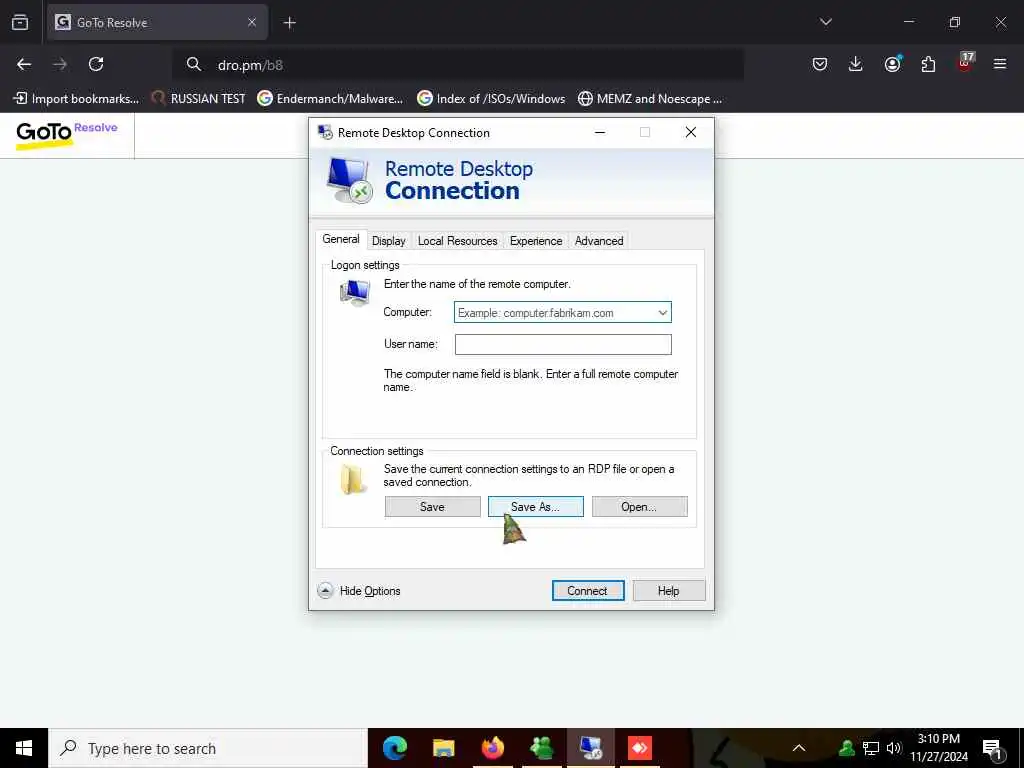Open the Firefox account icon
The width and height of the screenshot is (1024, 768).
tap(892, 64)
